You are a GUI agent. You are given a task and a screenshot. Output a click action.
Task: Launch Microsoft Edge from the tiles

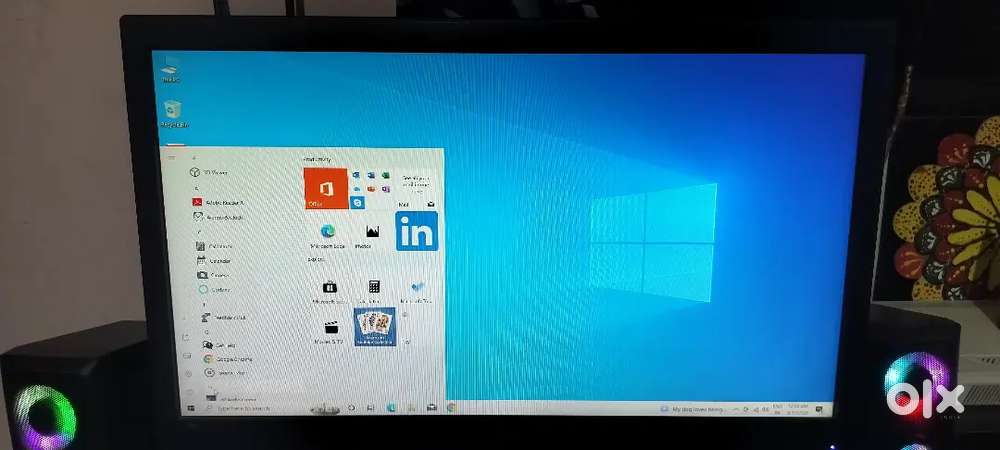[328, 235]
